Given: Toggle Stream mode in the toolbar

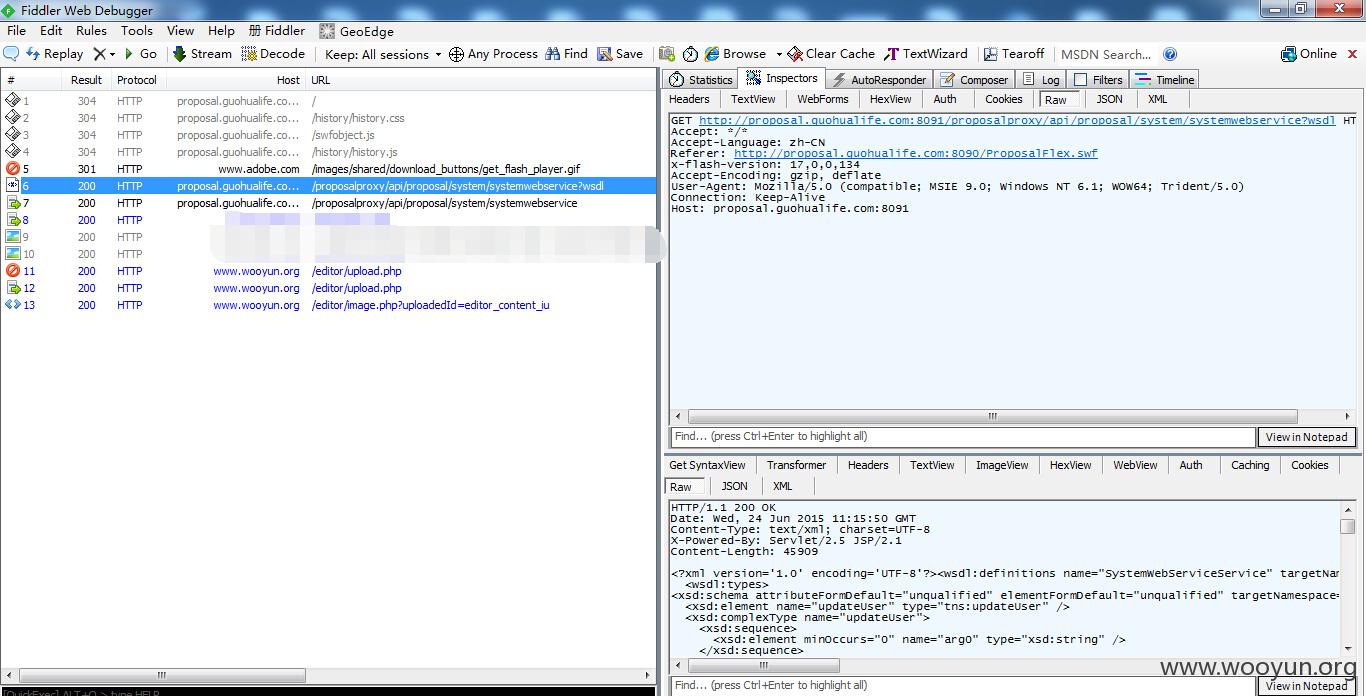Looking at the screenshot, I should pos(202,54).
